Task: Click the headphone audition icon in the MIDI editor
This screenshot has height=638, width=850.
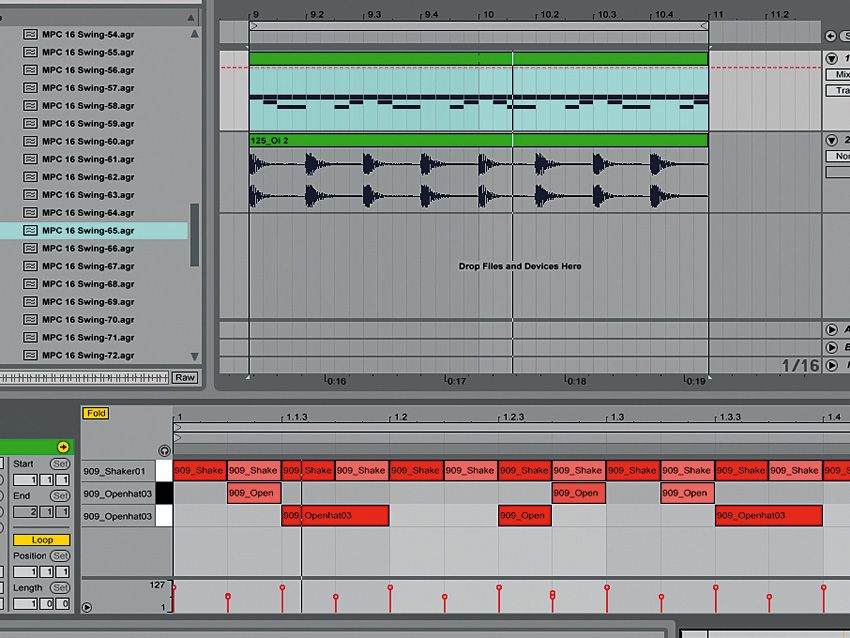Action: click(165, 449)
